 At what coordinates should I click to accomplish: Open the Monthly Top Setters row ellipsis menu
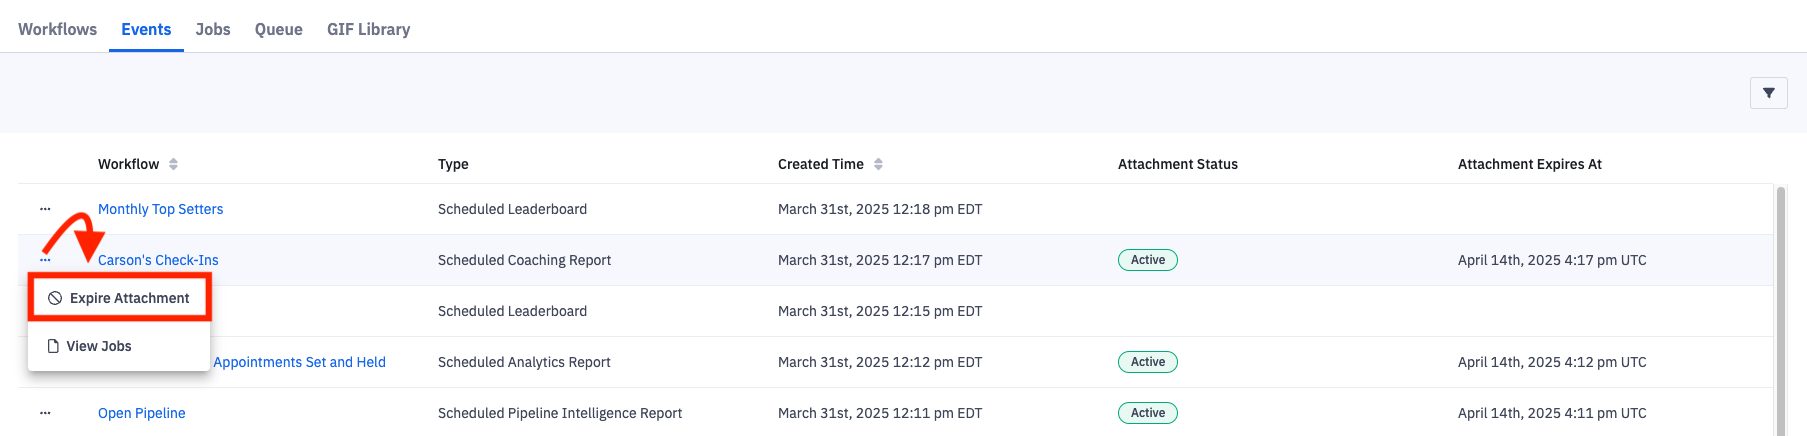[x=45, y=209]
